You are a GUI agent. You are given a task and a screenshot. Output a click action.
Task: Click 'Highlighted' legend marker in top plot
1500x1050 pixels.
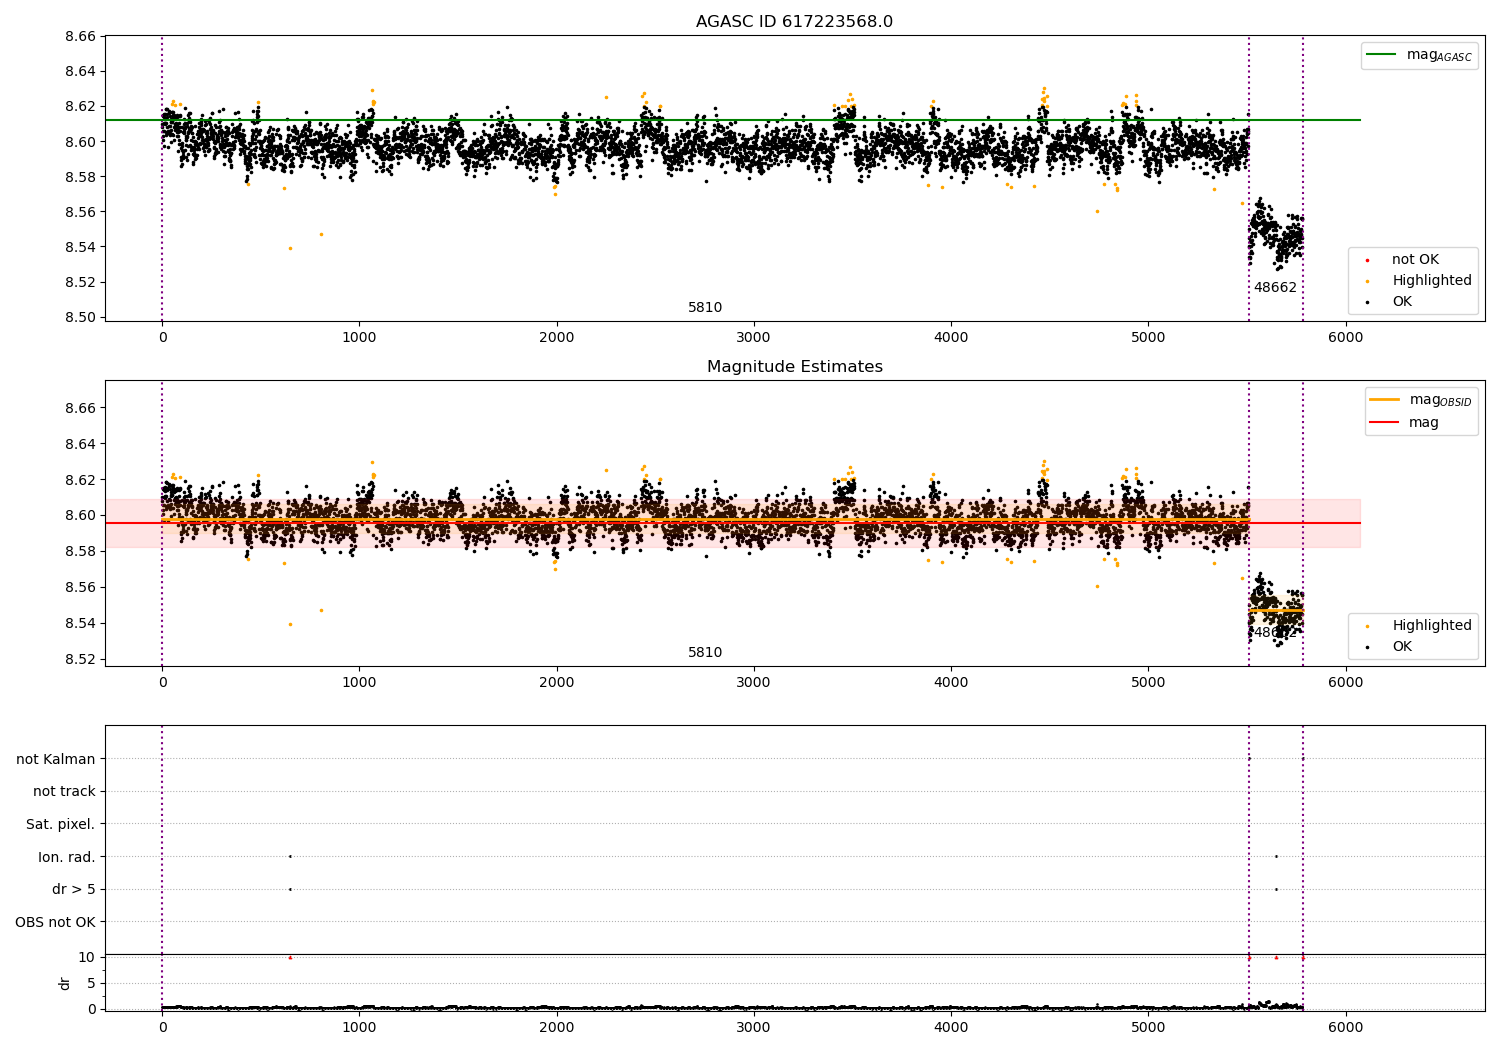coord(1367,281)
